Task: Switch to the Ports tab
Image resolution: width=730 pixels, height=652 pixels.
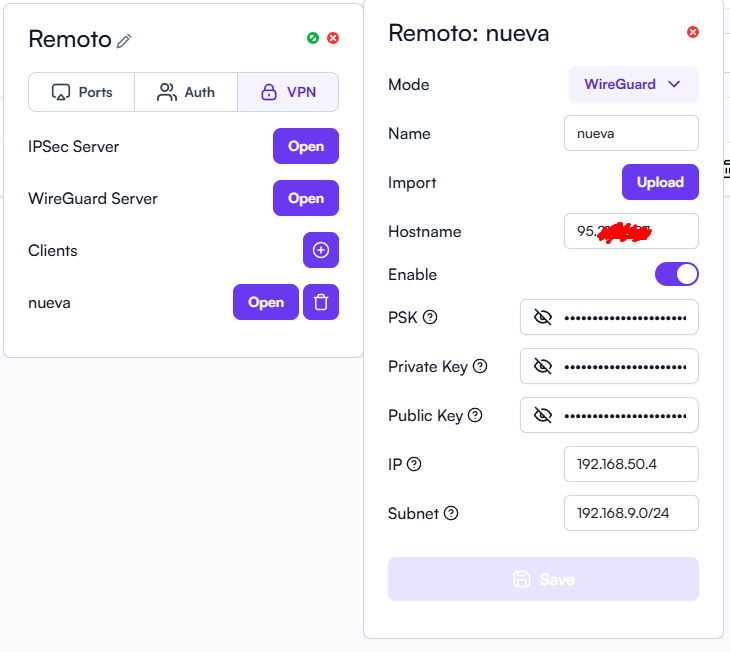Action: (82, 92)
